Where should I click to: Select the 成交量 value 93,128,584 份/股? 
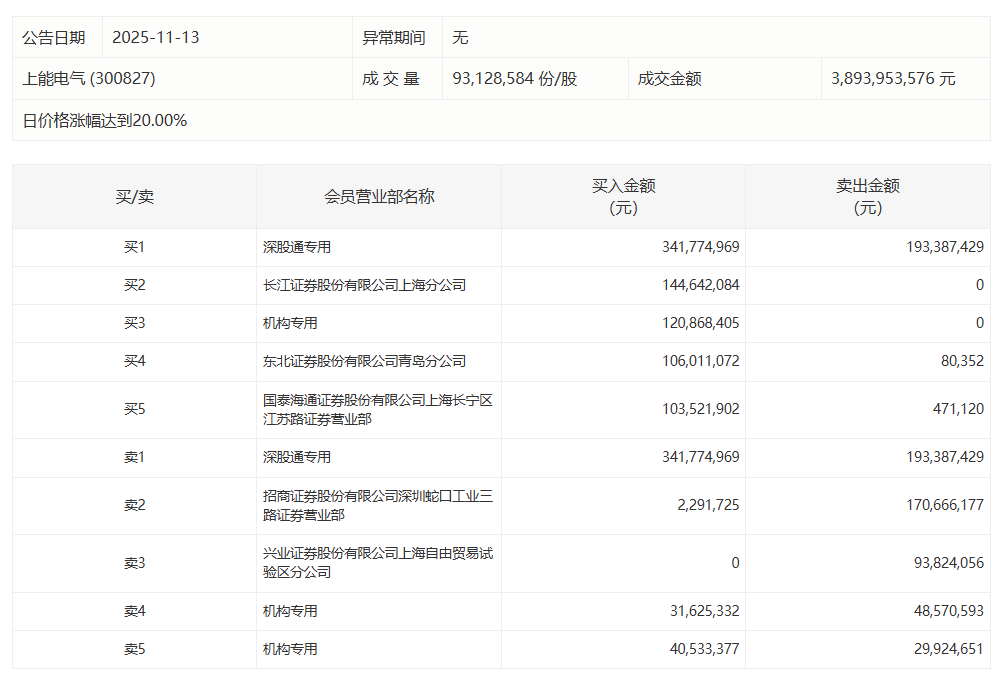(515, 78)
